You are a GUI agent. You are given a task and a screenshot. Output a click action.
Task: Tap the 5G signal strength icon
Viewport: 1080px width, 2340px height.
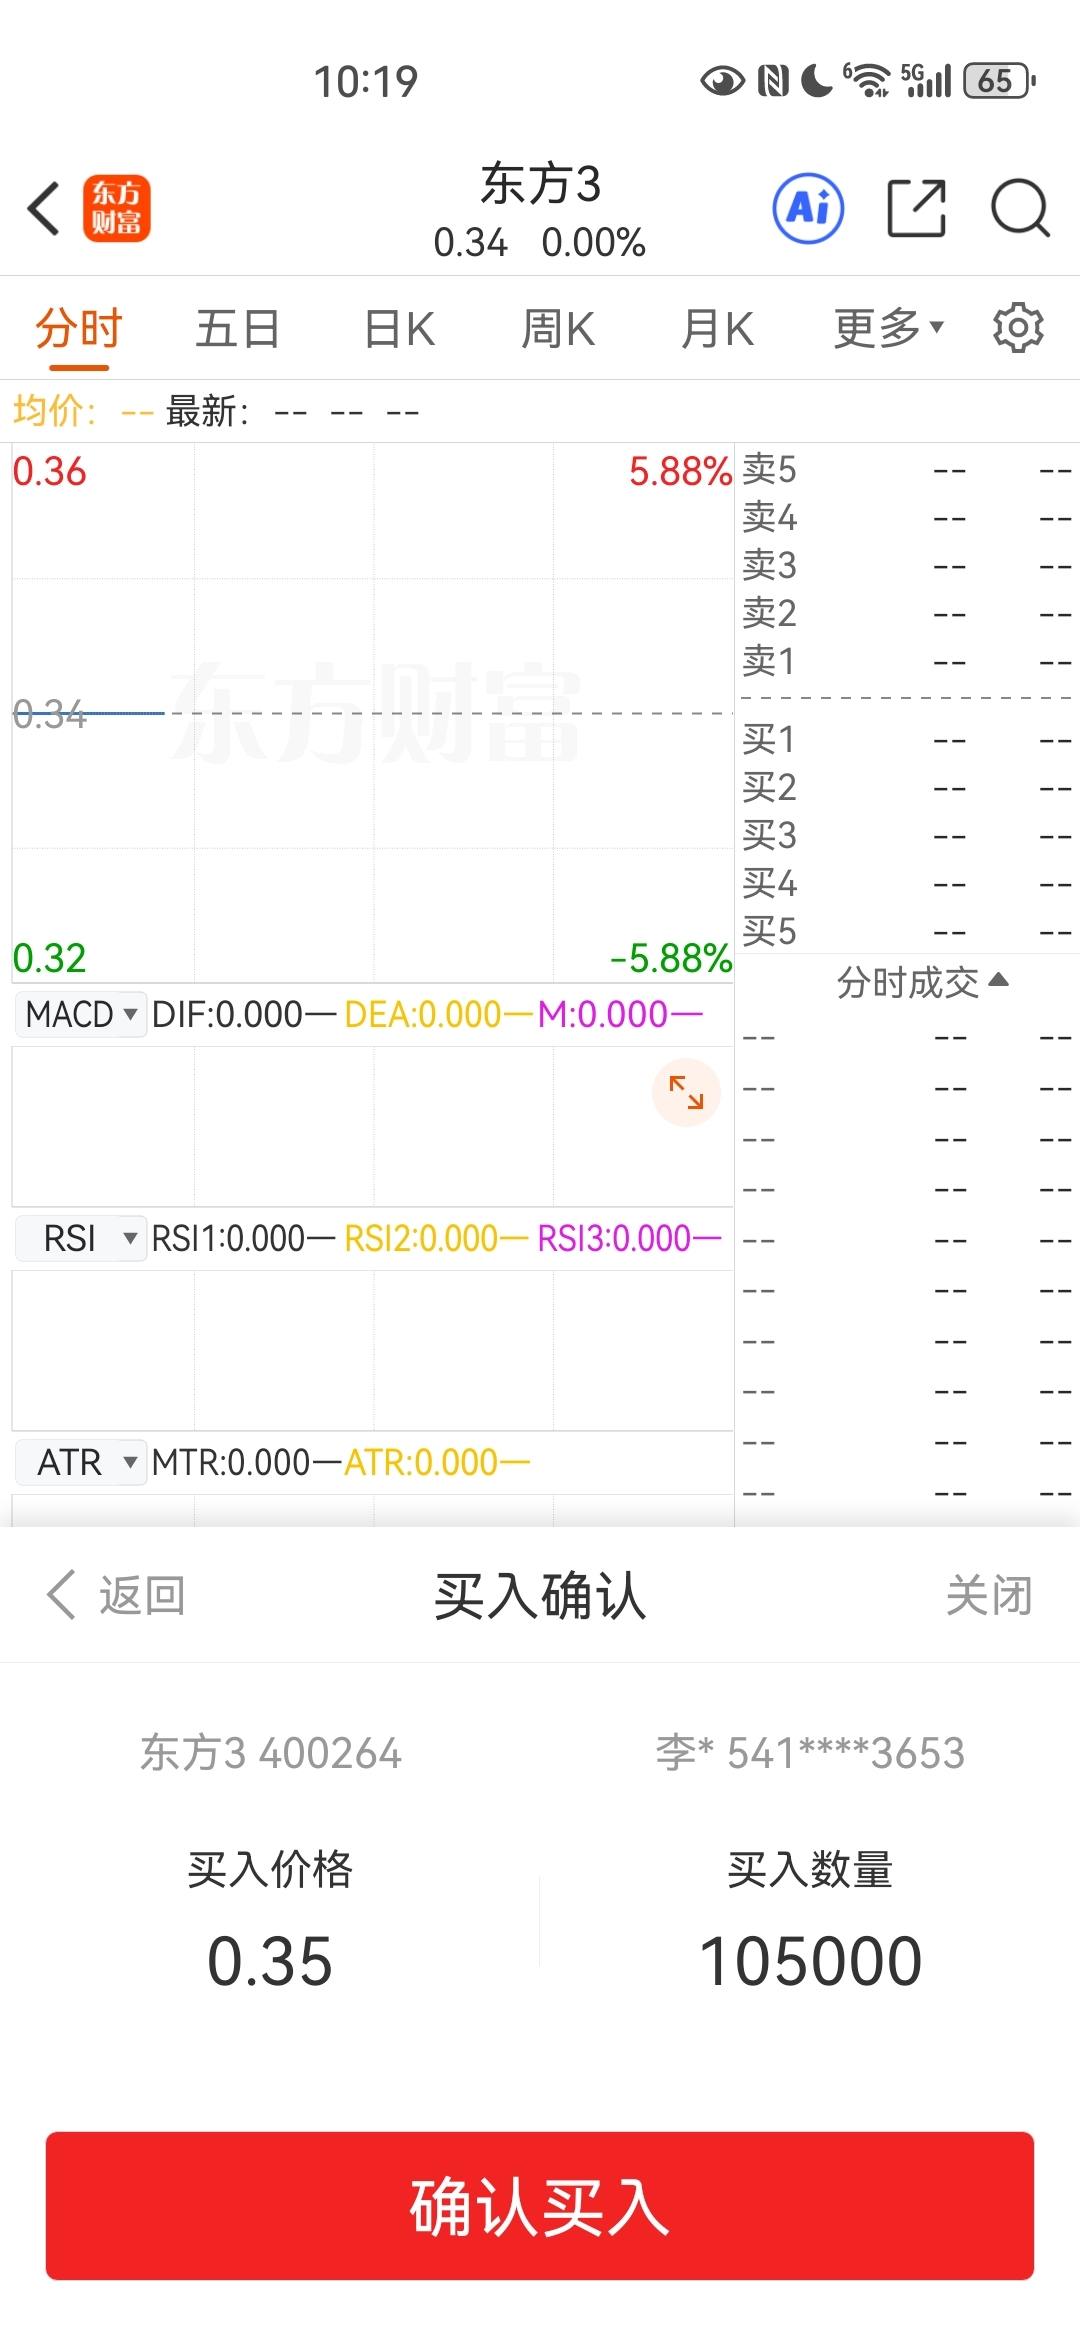tap(926, 80)
